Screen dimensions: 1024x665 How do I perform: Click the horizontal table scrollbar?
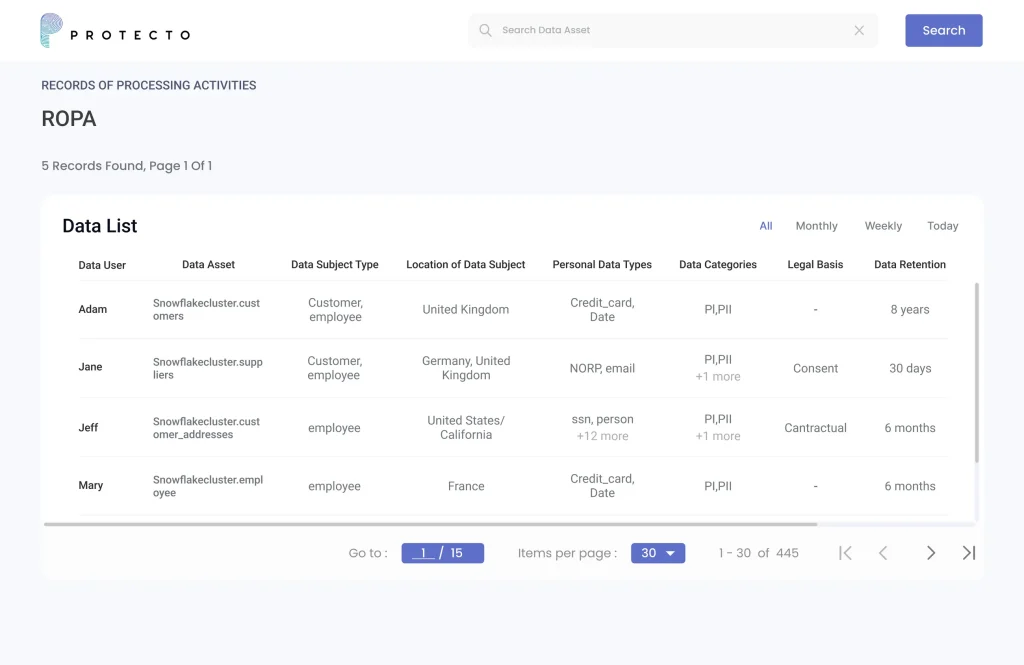tap(430, 524)
